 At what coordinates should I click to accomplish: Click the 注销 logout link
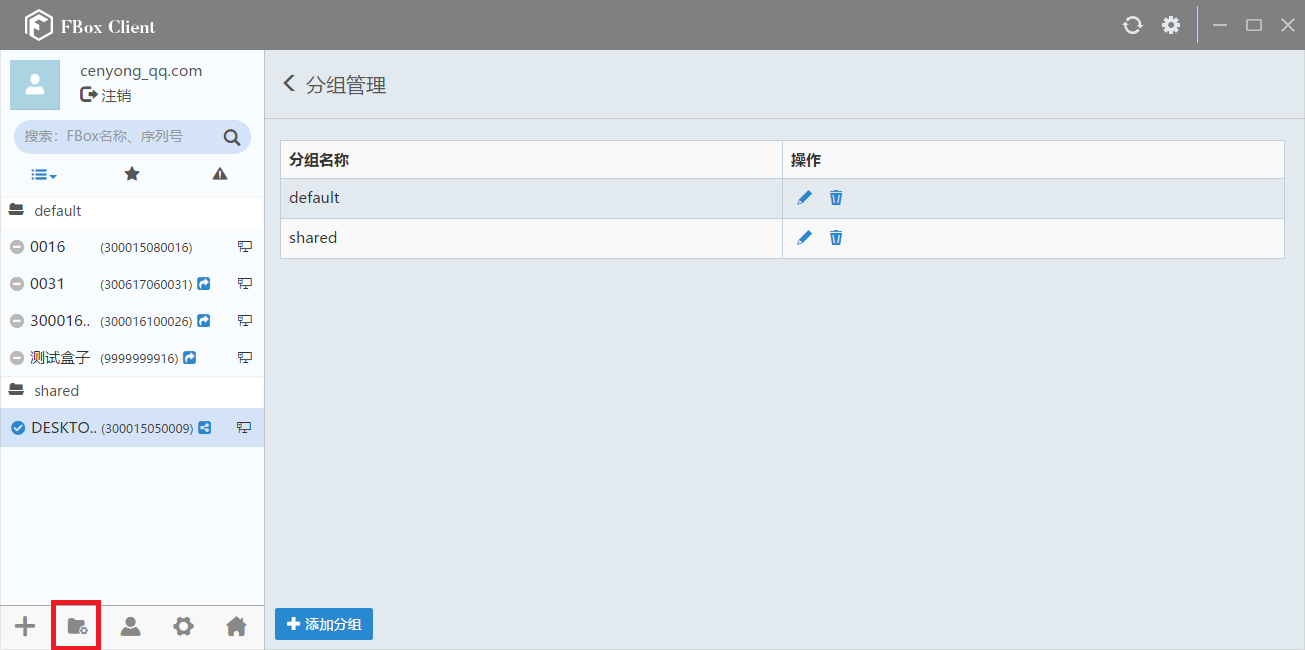(106, 95)
